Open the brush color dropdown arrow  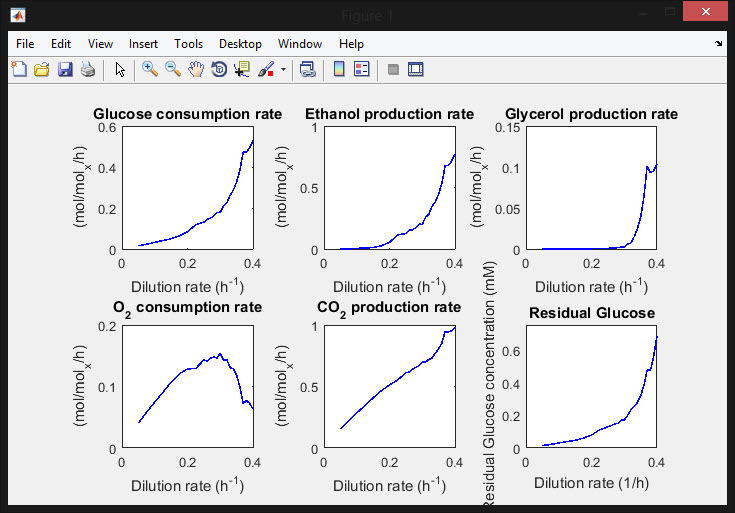[x=283, y=69]
